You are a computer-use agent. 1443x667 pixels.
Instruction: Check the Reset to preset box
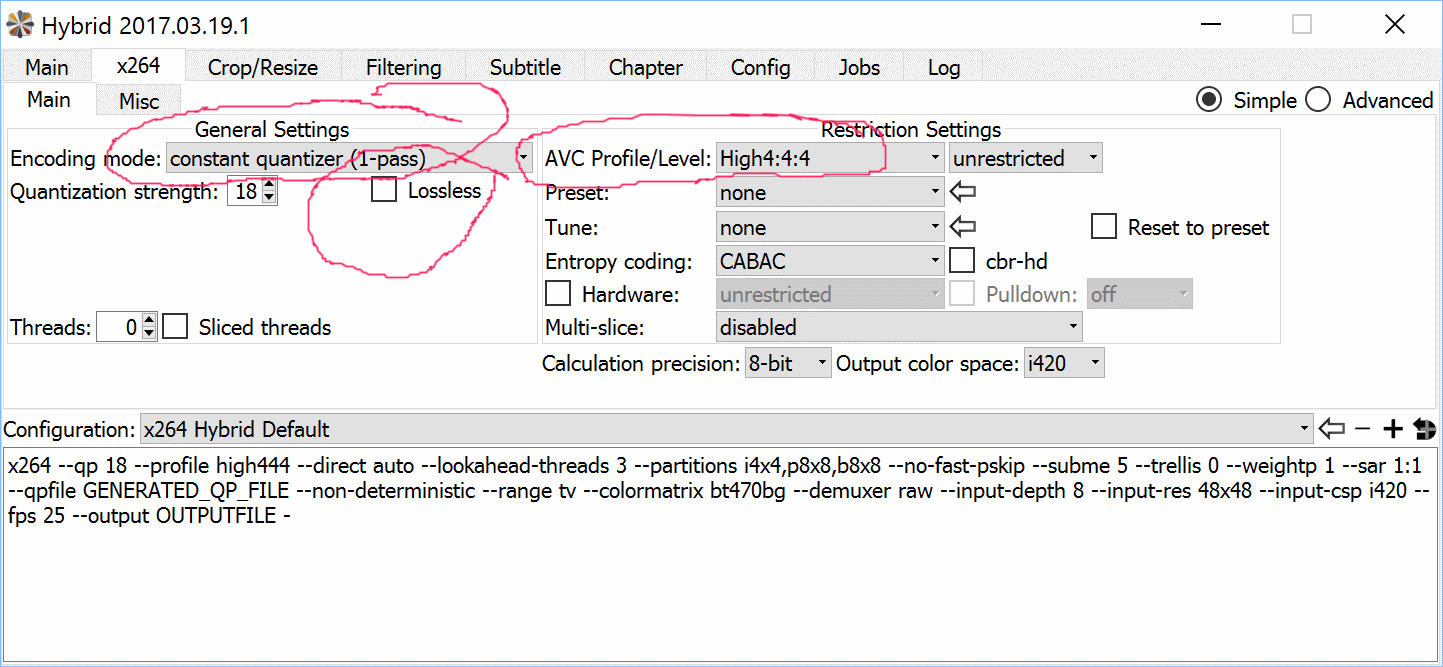1104,227
